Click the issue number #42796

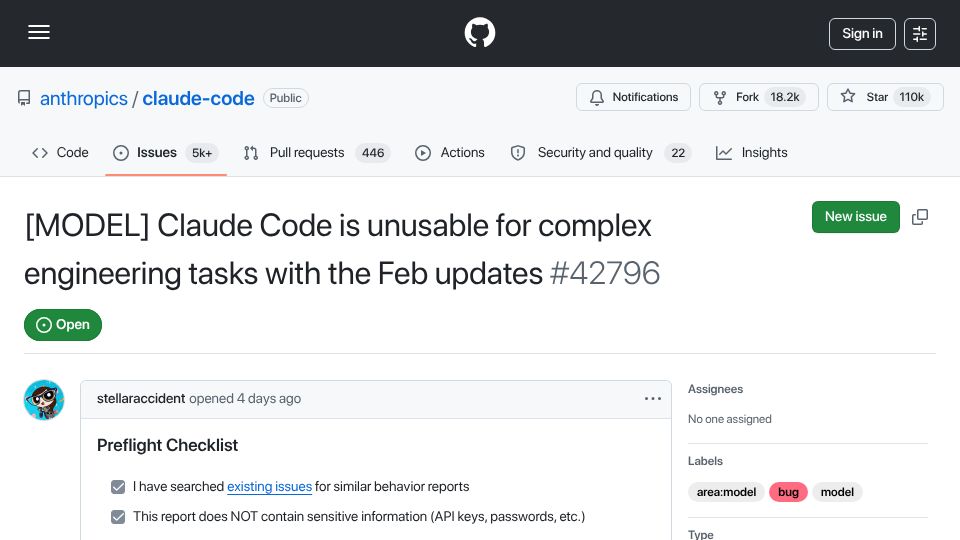tap(605, 273)
